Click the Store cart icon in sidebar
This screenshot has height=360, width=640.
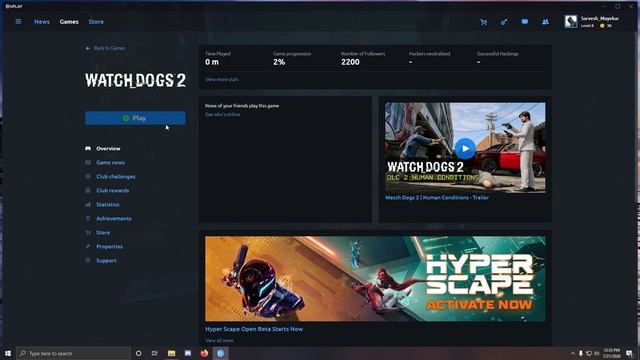(x=88, y=233)
